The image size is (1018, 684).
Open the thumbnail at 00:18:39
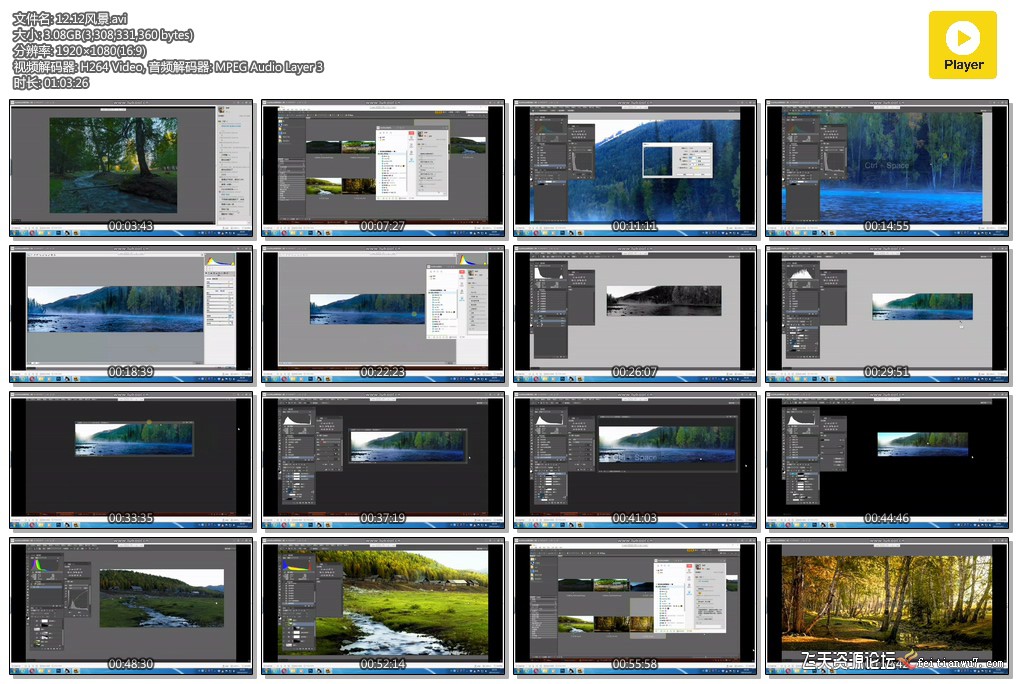(131, 314)
